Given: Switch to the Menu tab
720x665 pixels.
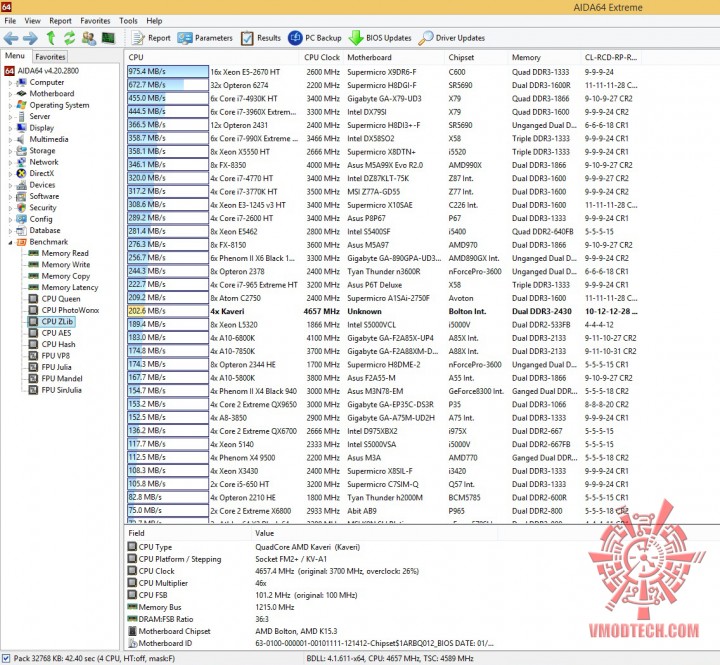Looking at the screenshot, I should tap(15, 56).
